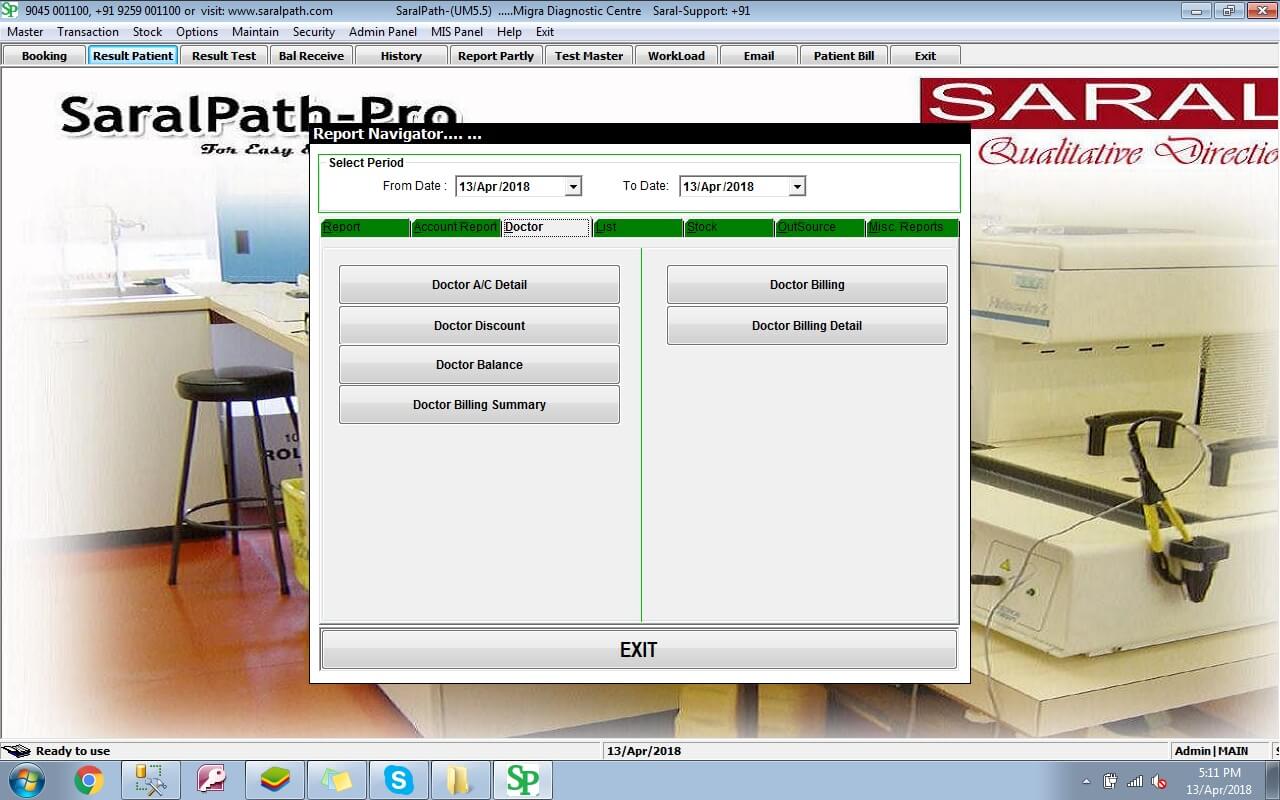
Task: Show hidden system tray icons
Action: 1086,781
